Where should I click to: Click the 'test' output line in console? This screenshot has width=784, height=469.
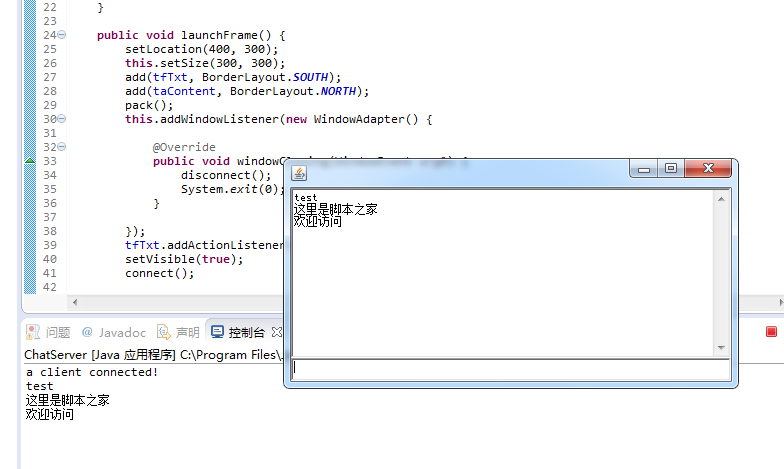(x=40, y=386)
